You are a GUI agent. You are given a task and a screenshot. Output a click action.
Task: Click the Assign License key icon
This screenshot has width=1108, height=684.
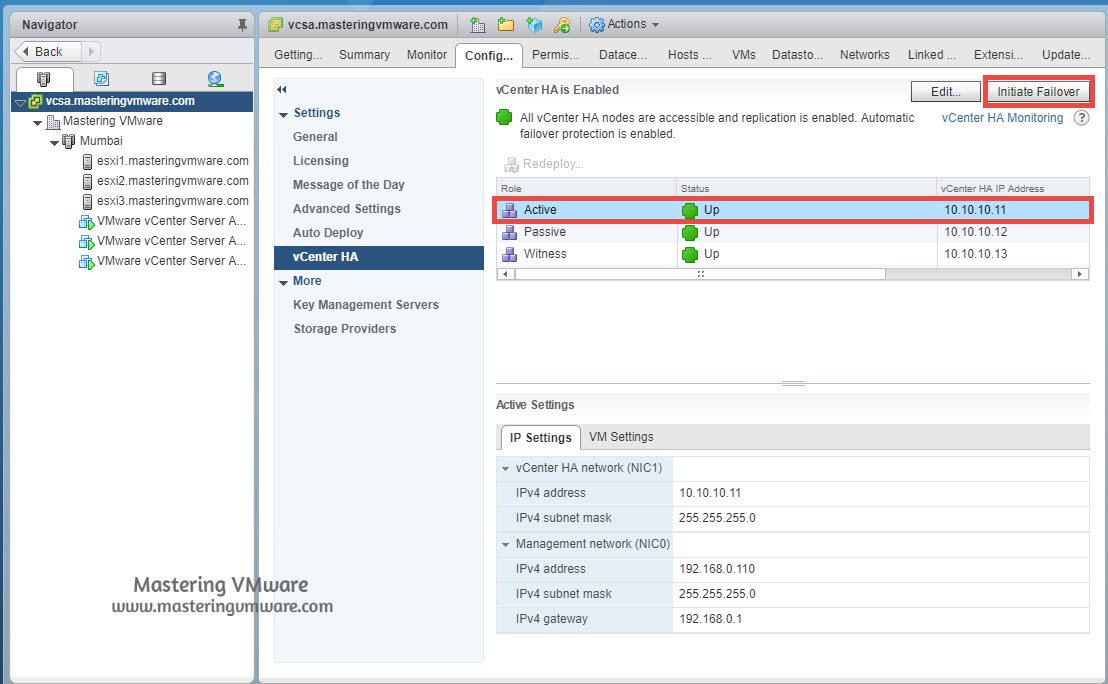(x=562, y=24)
